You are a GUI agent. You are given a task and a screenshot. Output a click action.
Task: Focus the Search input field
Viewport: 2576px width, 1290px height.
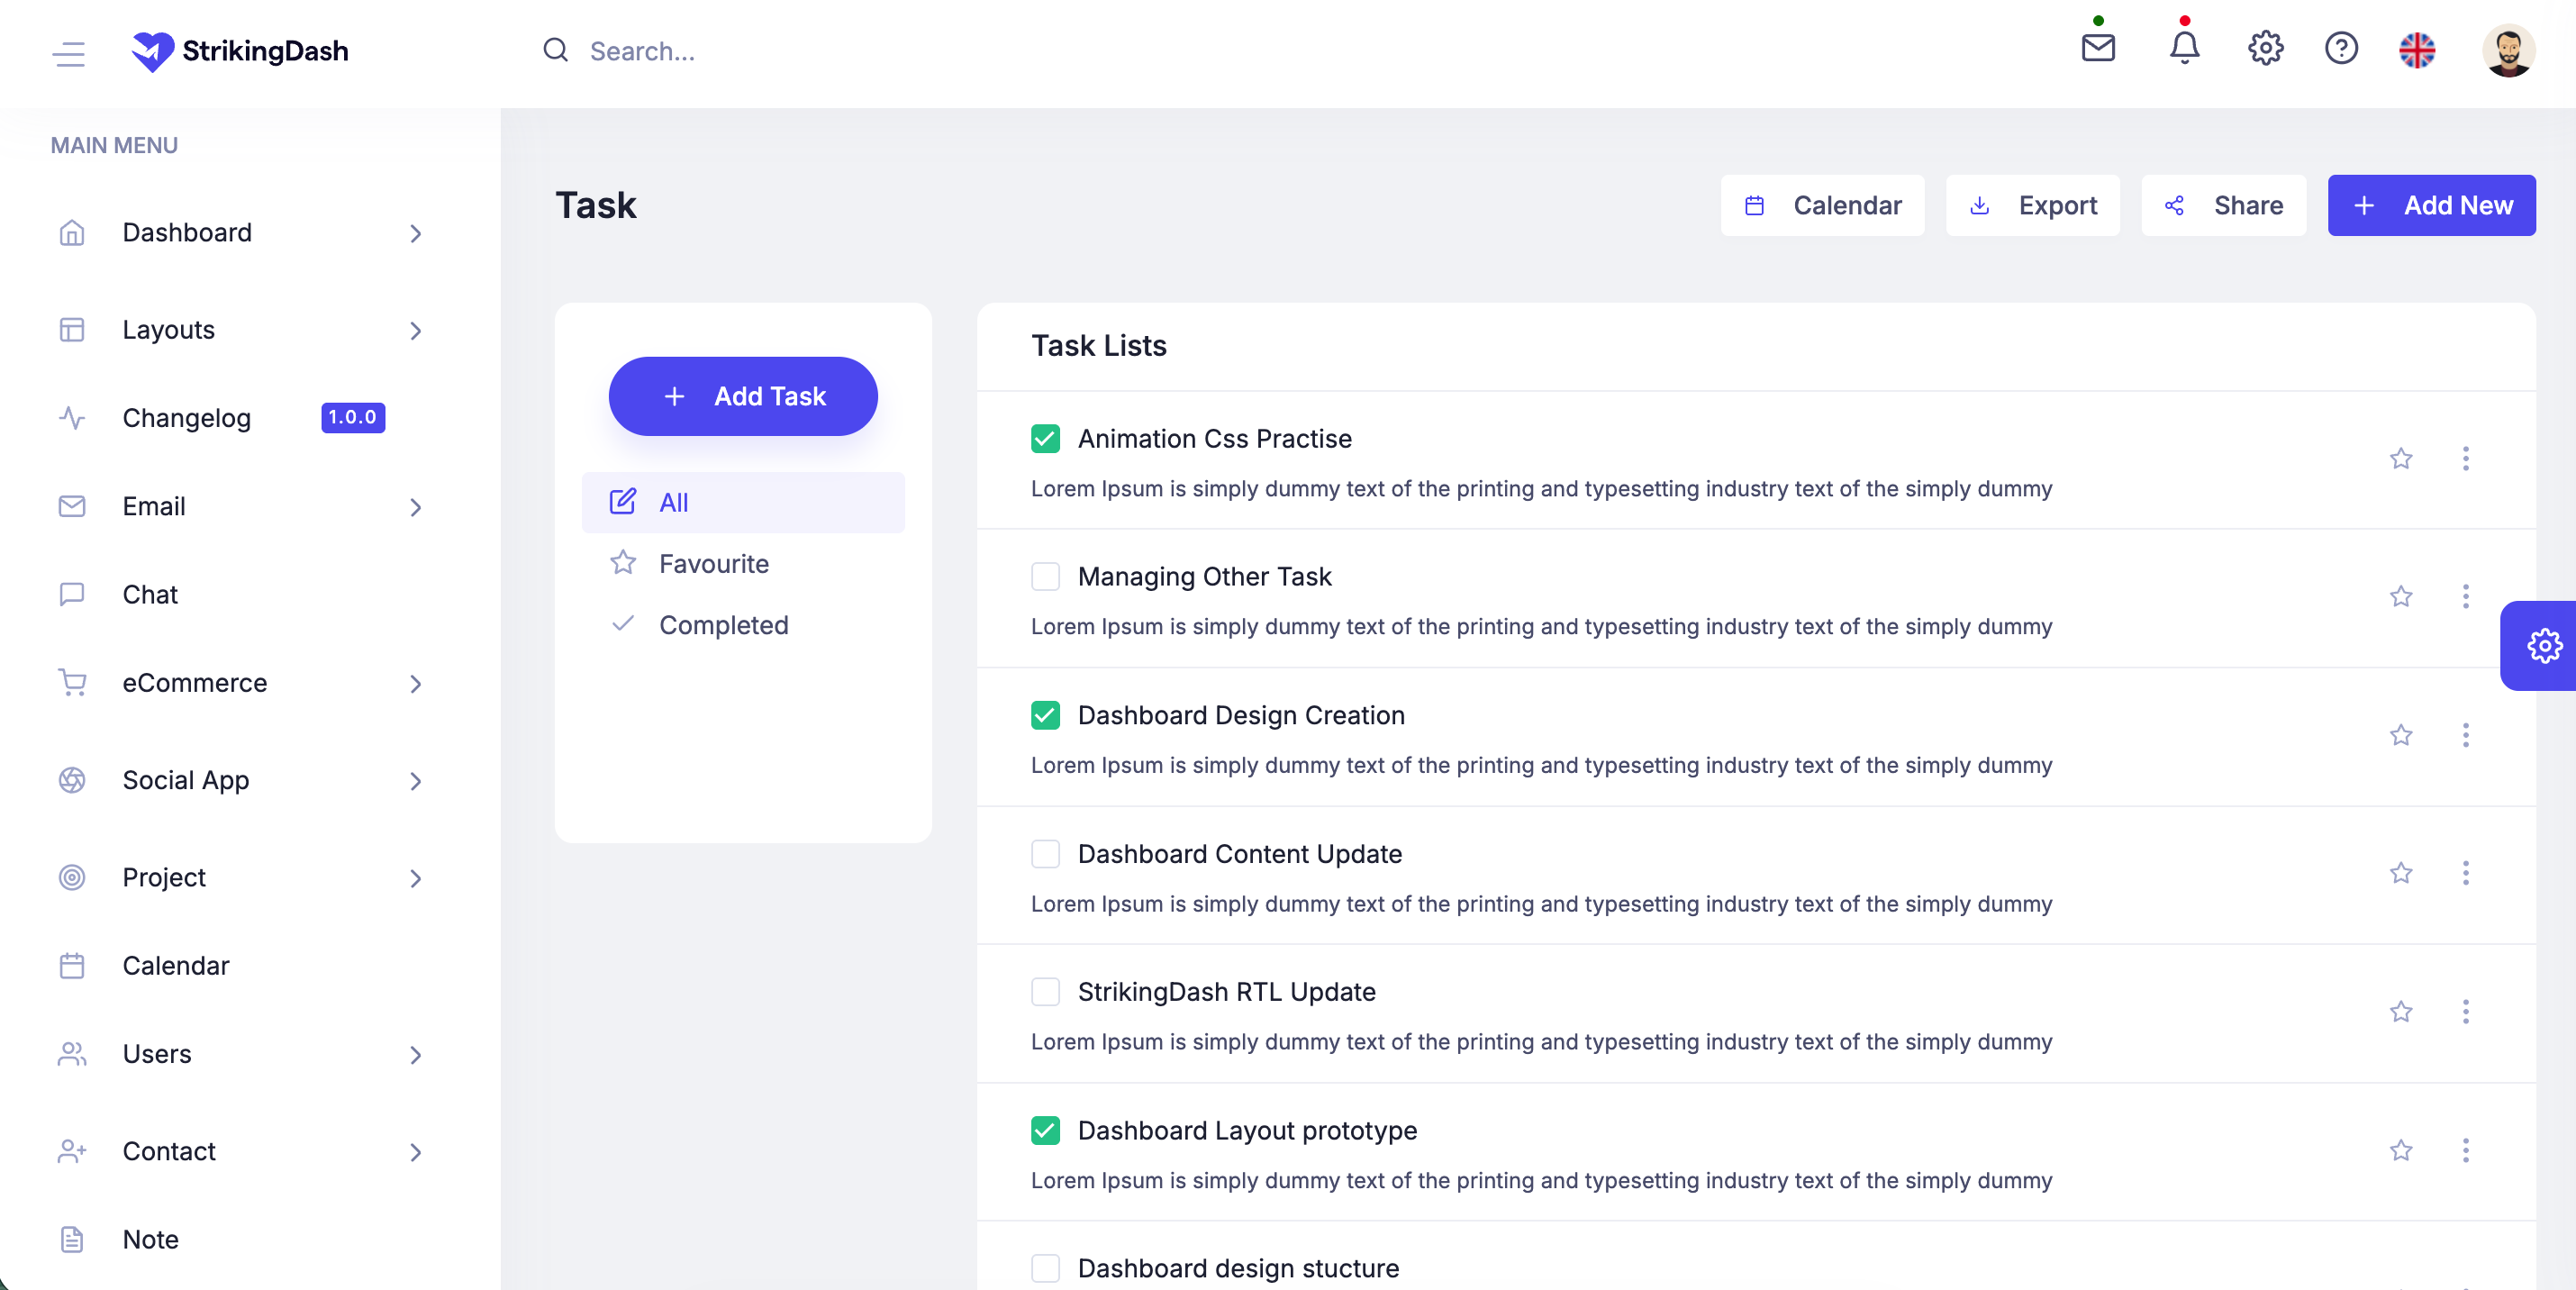point(800,51)
